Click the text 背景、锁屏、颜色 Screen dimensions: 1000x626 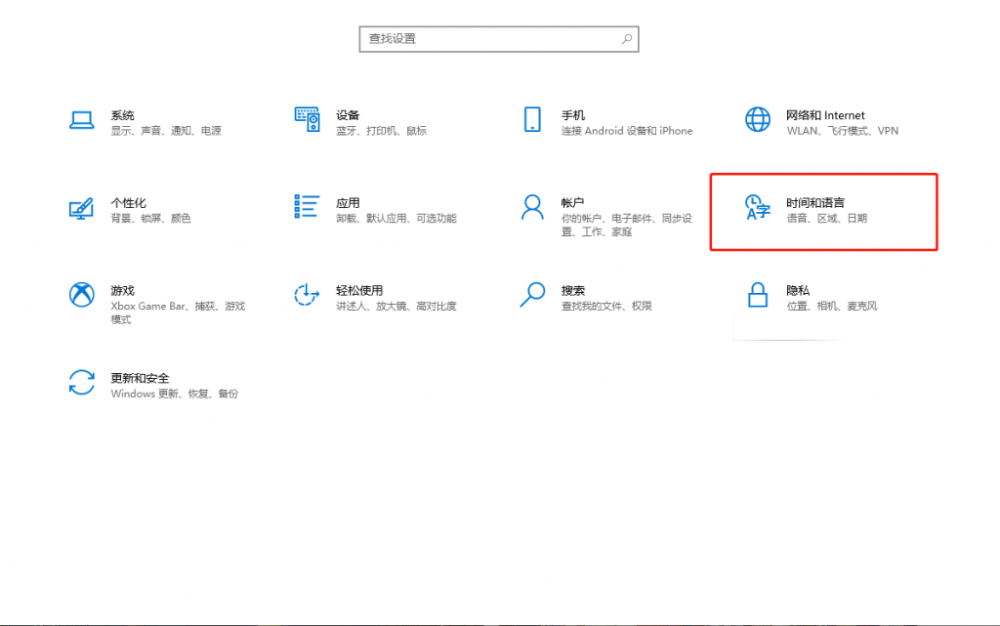pos(151,219)
